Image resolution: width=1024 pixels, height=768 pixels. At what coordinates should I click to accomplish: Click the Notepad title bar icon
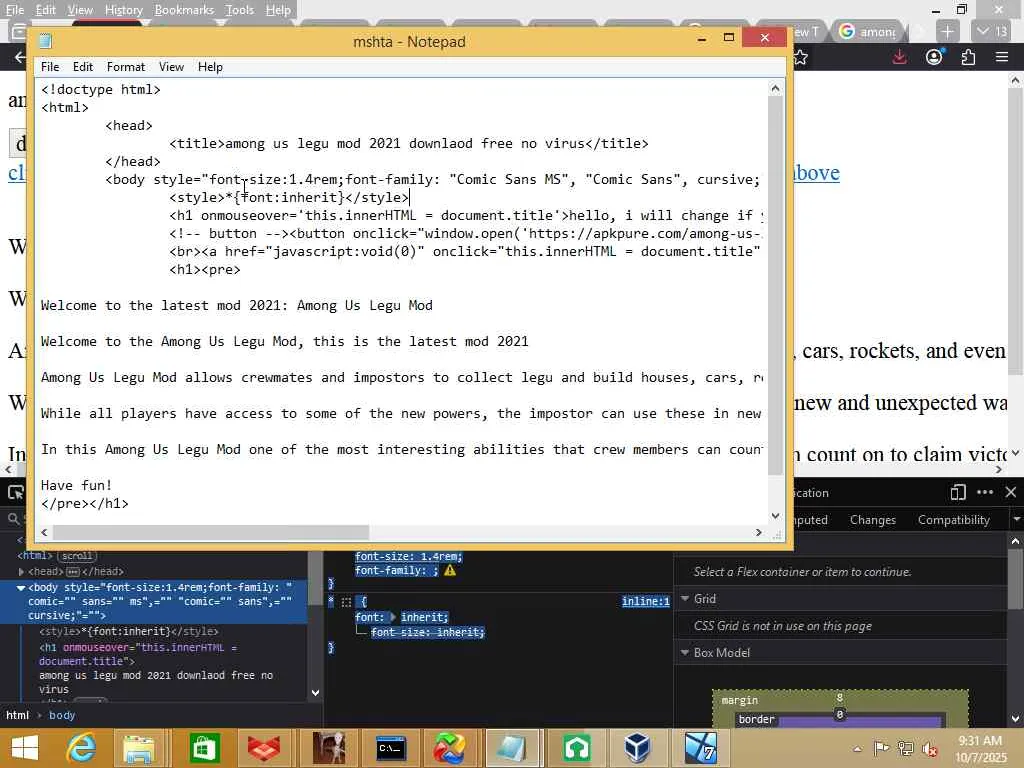pyautogui.click(x=45, y=41)
